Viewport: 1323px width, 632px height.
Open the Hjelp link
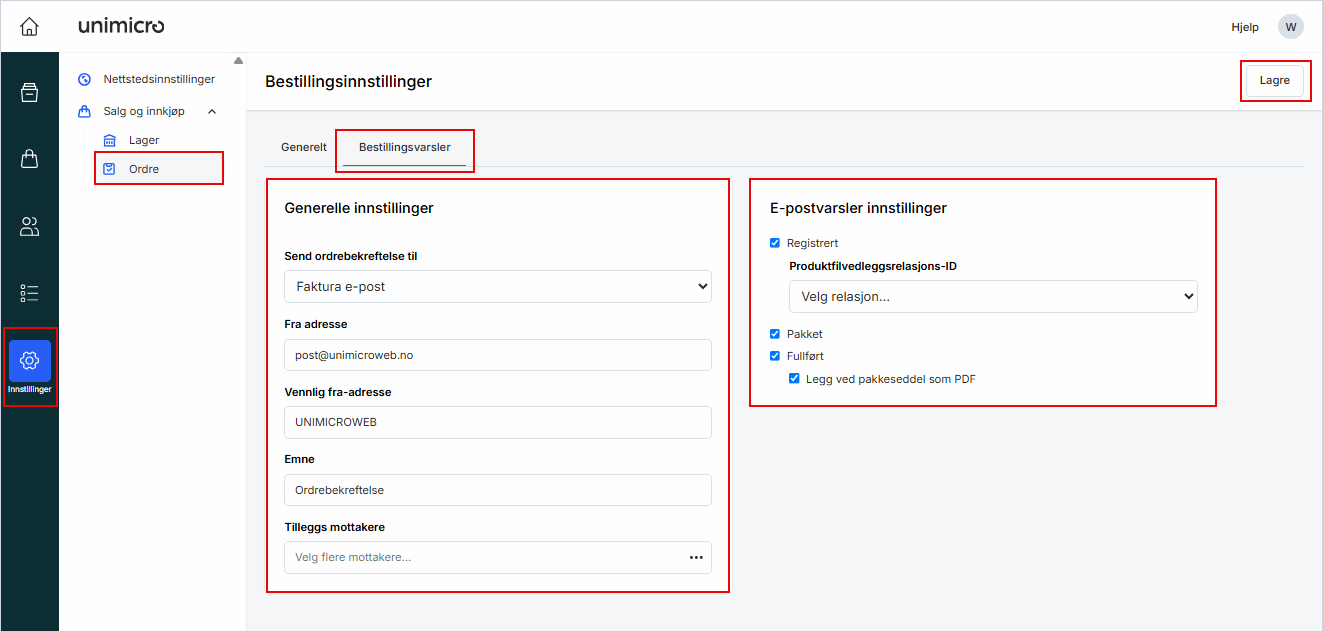(x=1244, y=27)
